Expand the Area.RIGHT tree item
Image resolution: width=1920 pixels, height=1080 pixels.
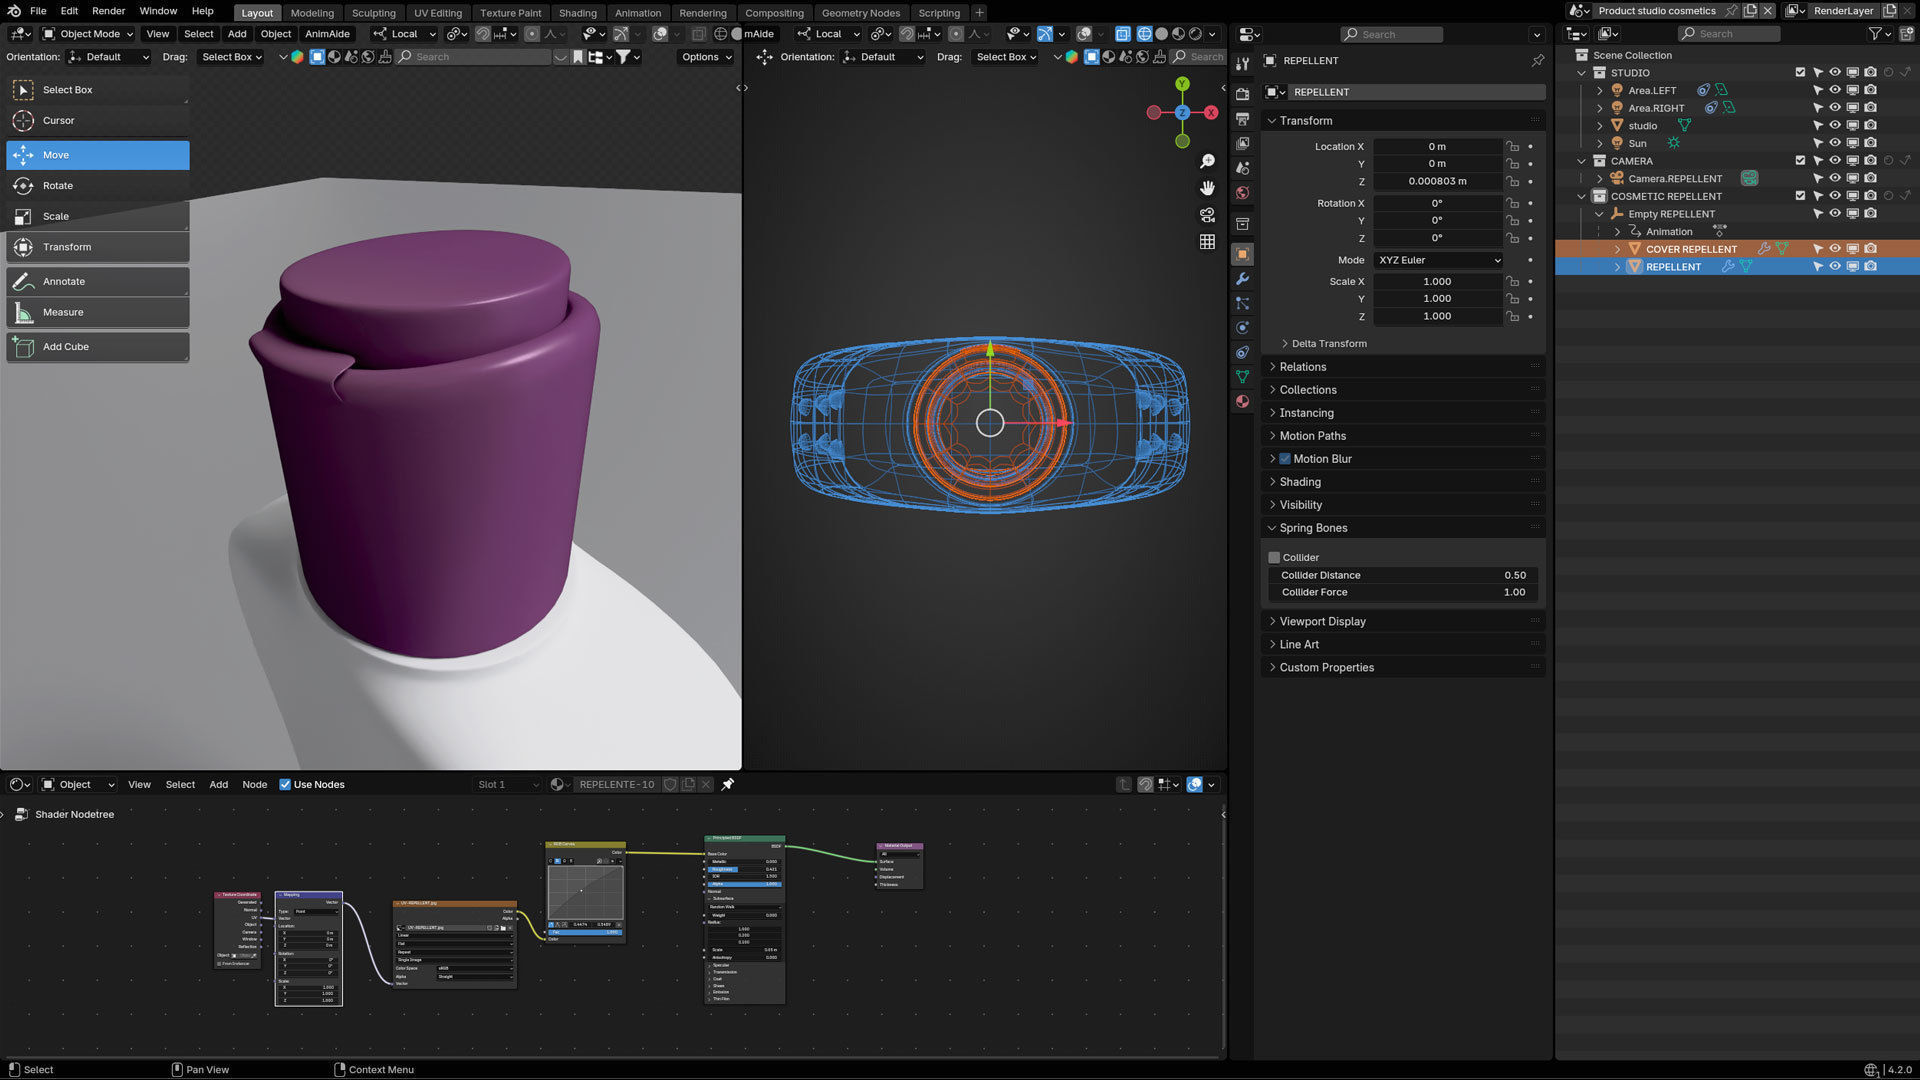1599,108
